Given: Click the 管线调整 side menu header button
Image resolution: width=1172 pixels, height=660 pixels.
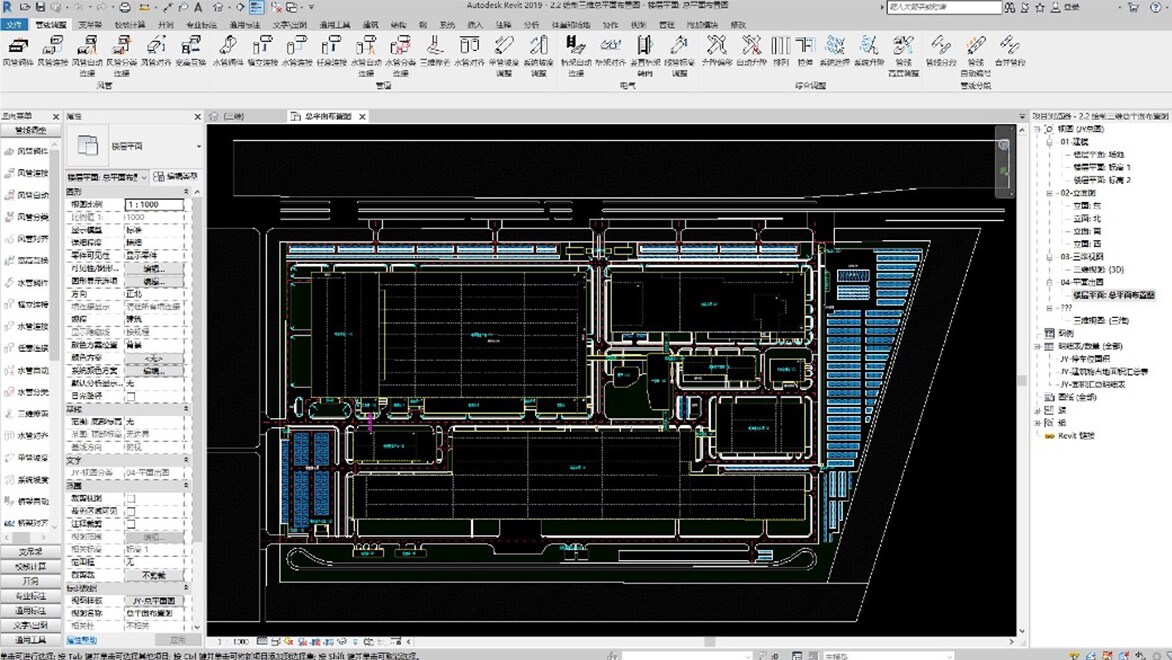Looking at the screenshot, I should 30,130.
